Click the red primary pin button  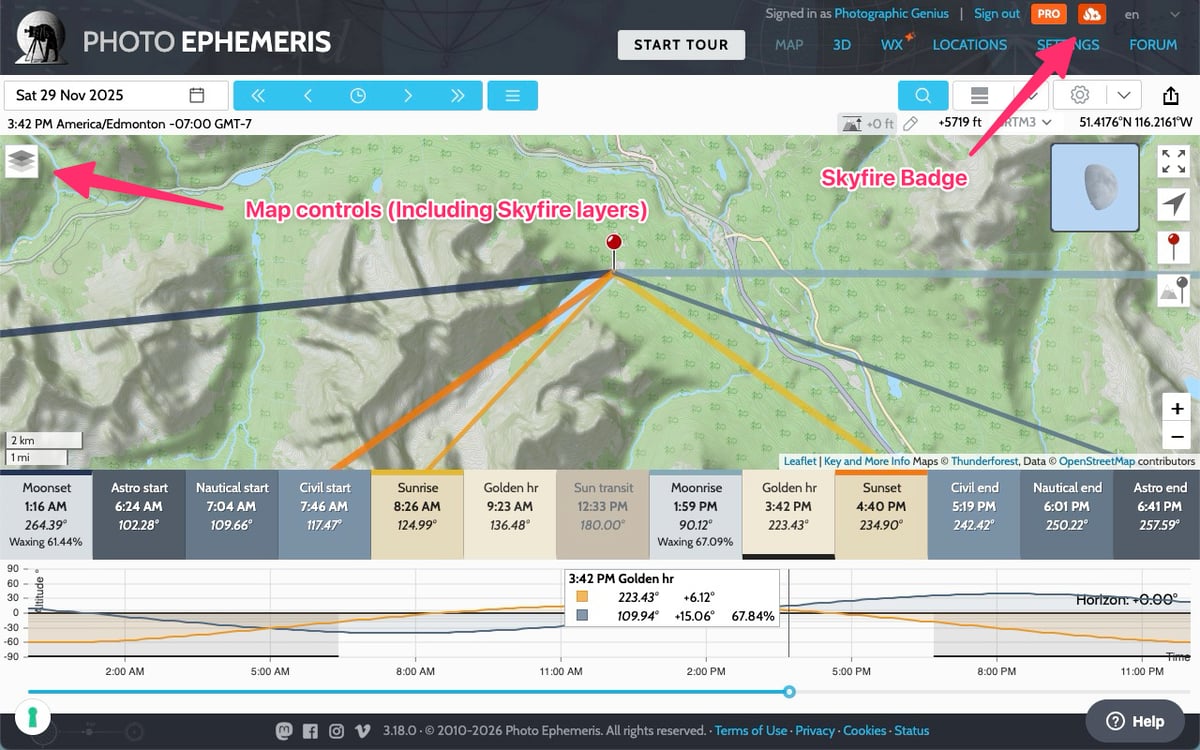1173,247
